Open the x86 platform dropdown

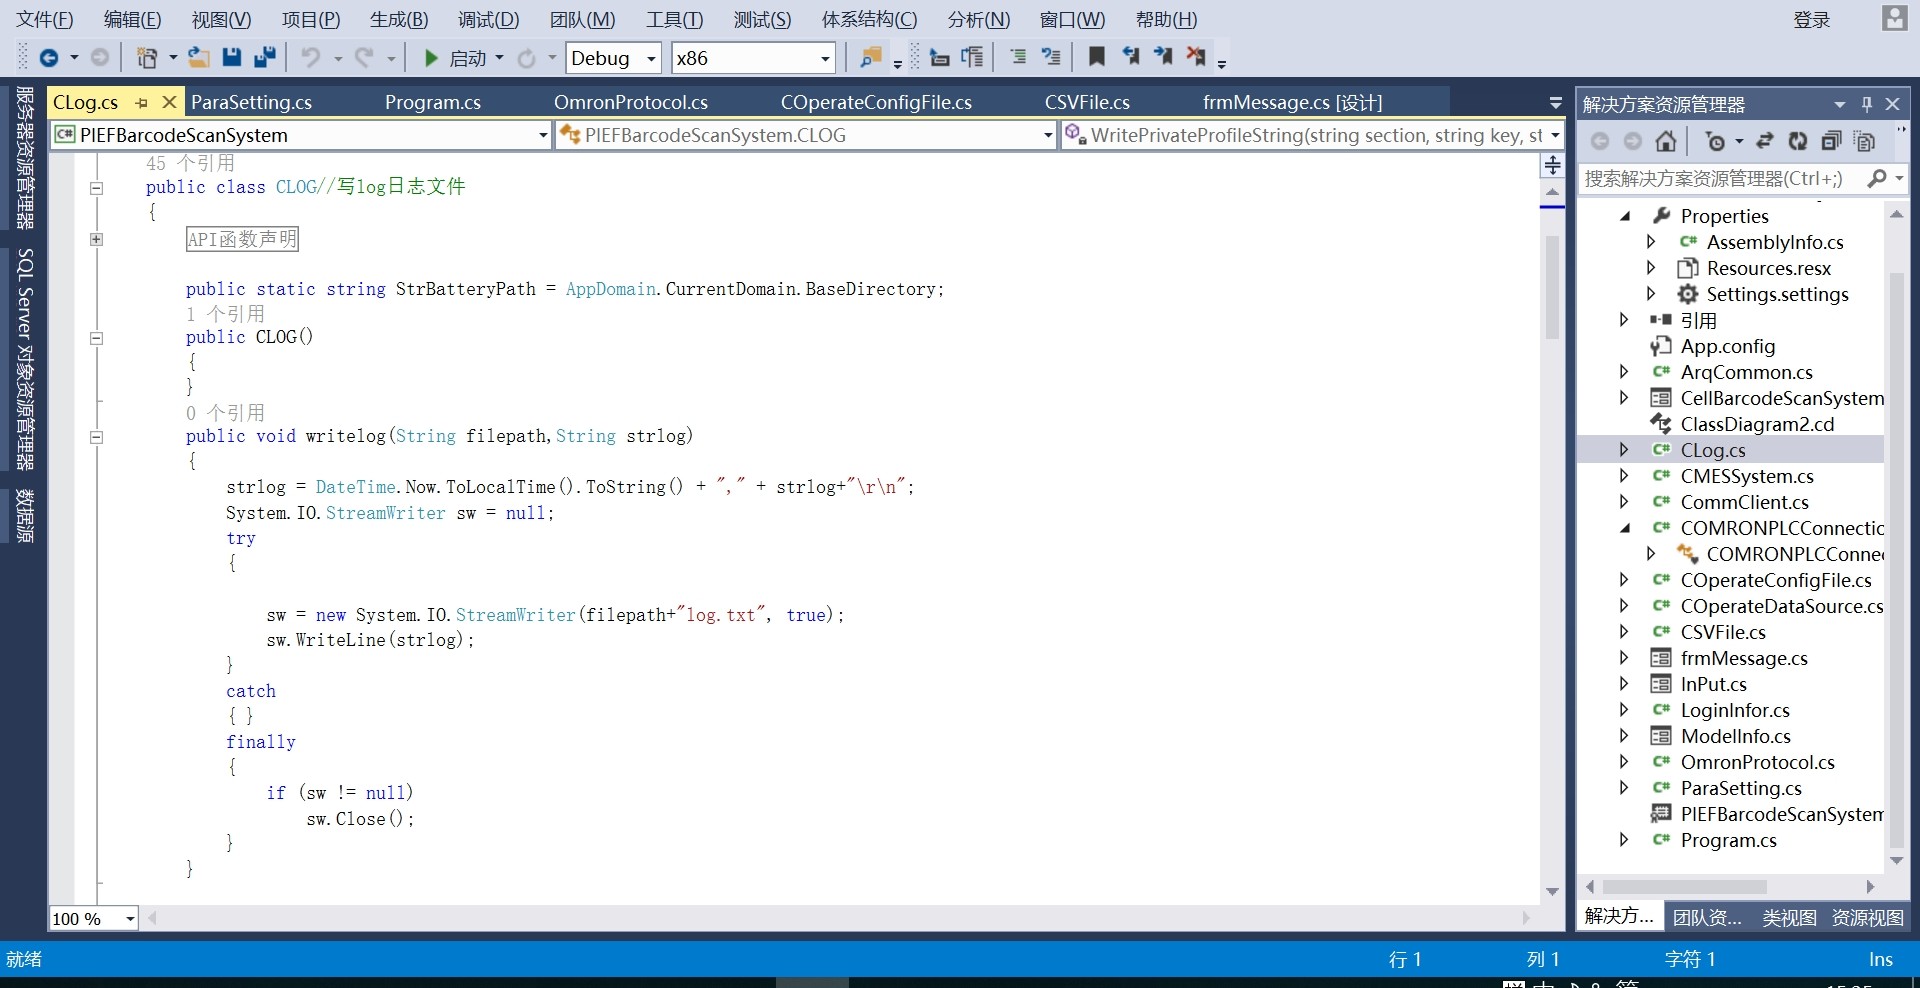click(x=825, y=59)
